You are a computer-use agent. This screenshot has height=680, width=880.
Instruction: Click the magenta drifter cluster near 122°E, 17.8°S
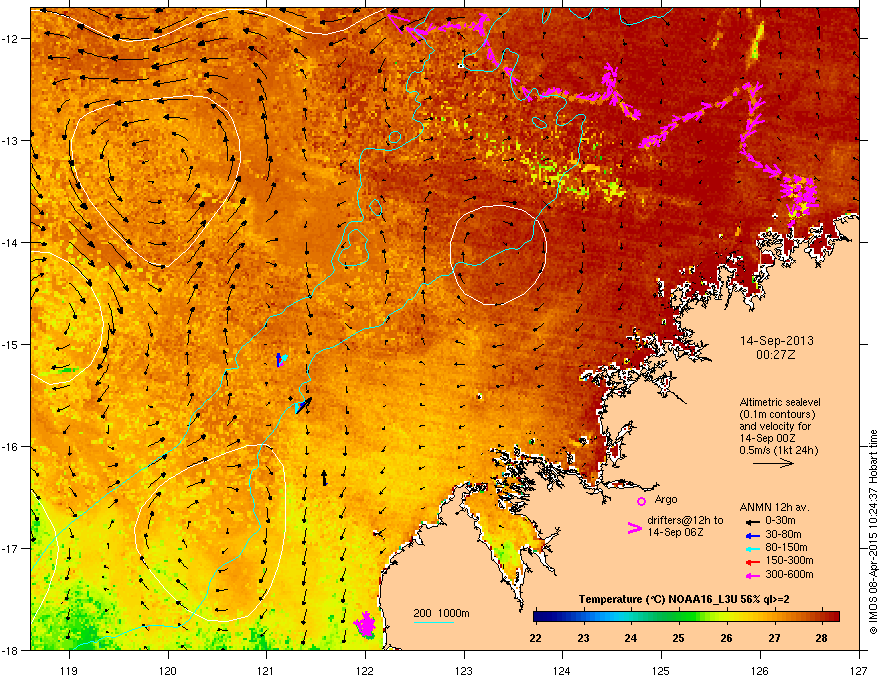click(x=365, y=624)
